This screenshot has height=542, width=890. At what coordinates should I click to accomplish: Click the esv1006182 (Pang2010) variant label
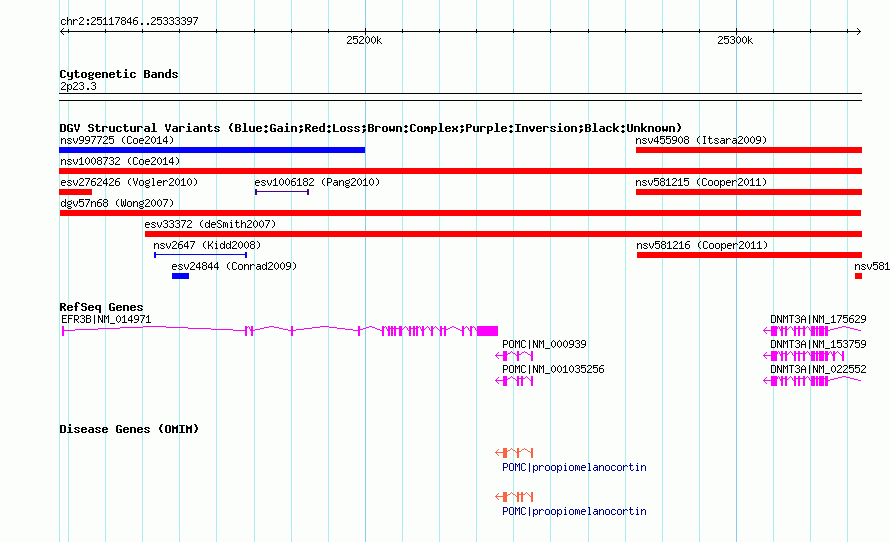317,182
